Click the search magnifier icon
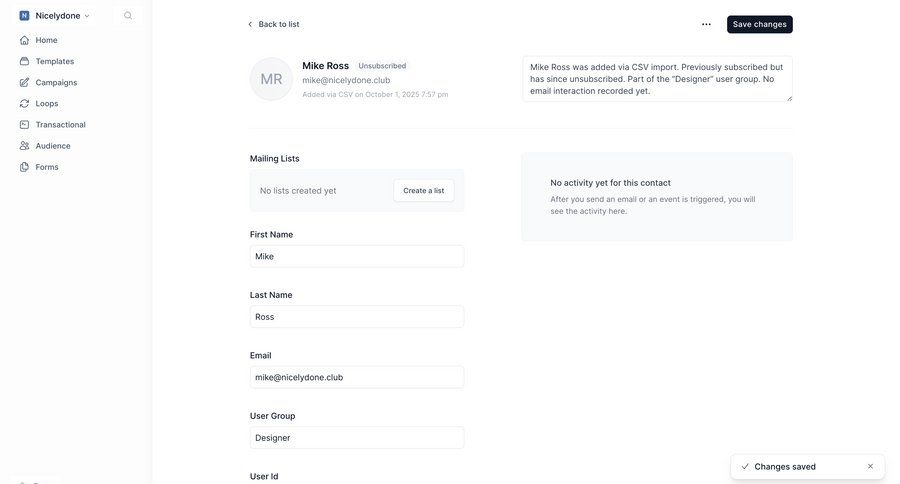This screenshot has height=484, width=900. [128, 16]
